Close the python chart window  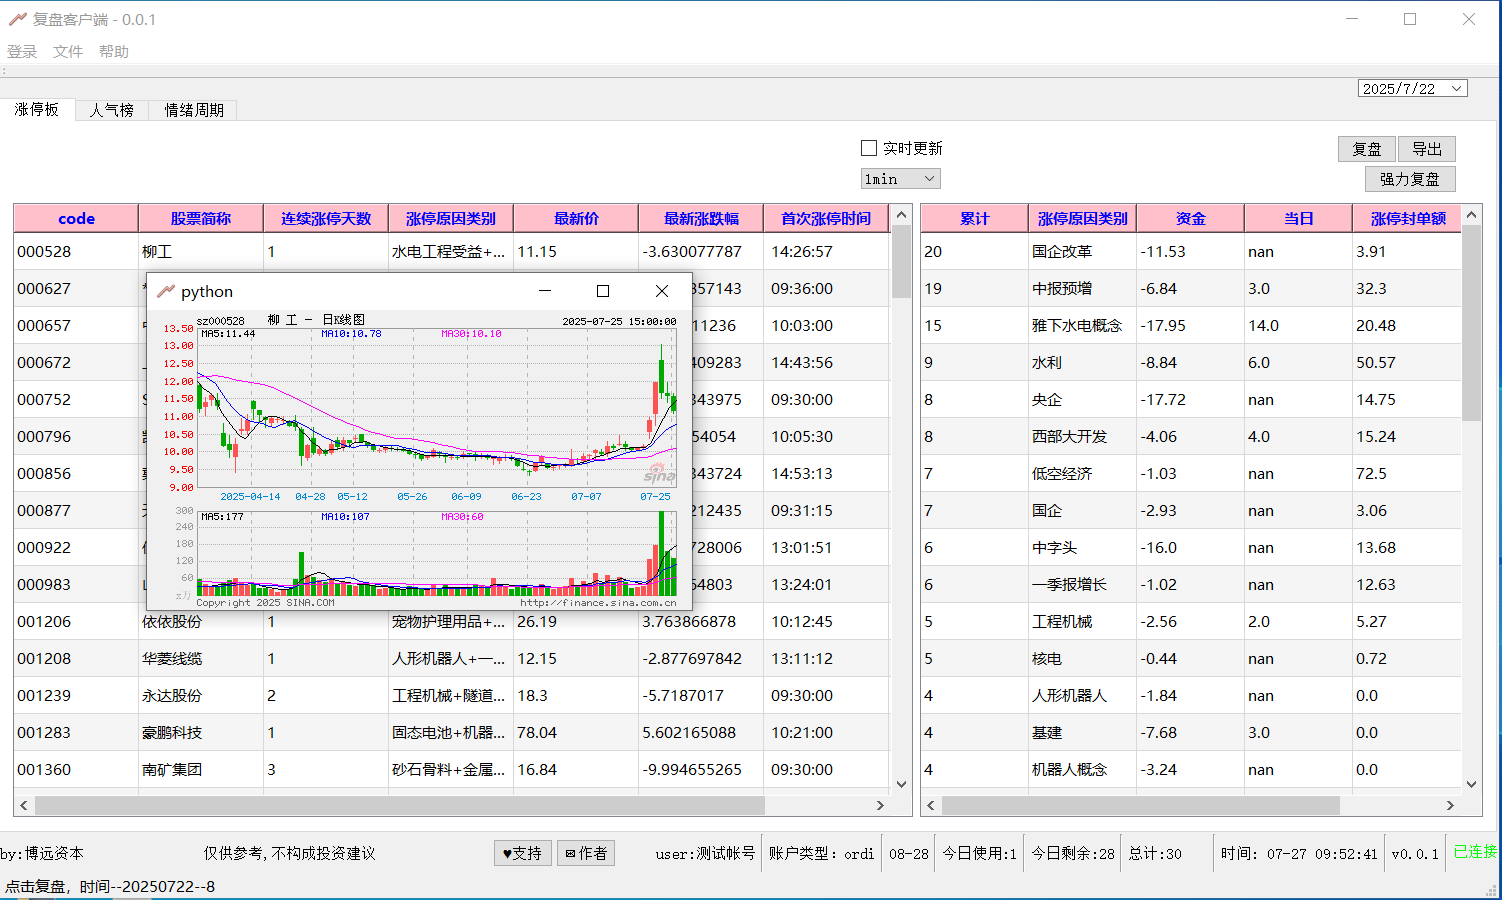click(x=662, y=291)
